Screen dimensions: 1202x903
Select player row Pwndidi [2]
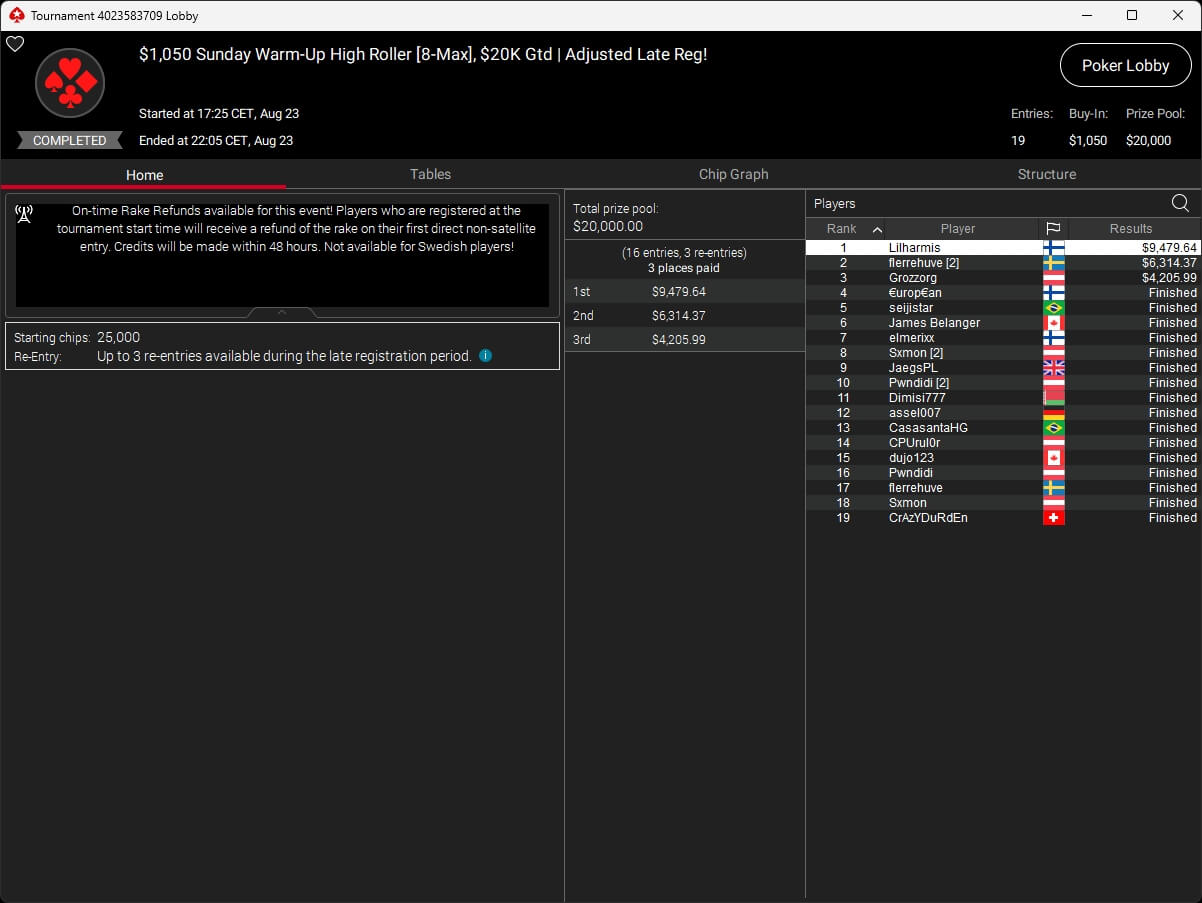coord(1002,383)
